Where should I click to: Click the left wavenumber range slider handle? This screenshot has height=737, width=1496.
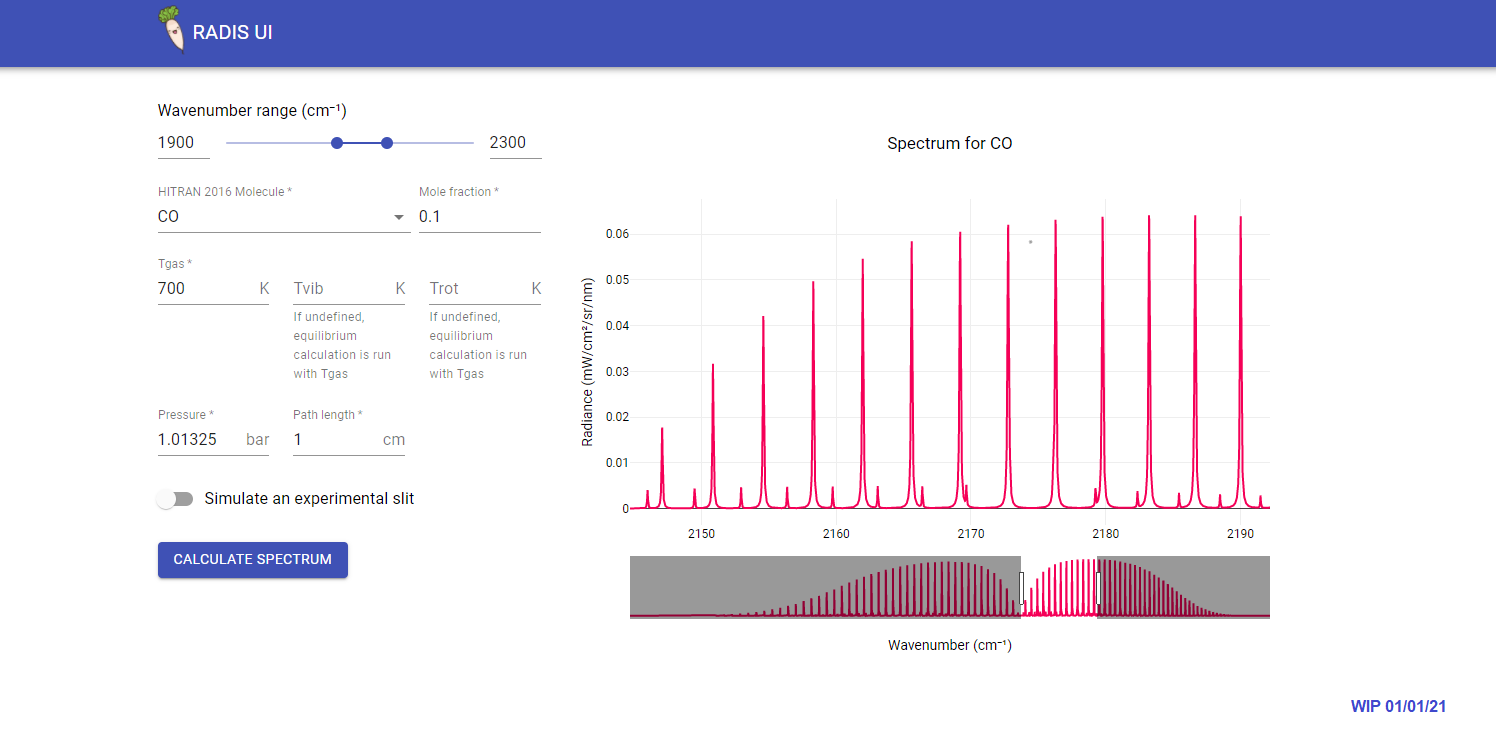pyautogui.click(x=337, y=143)
